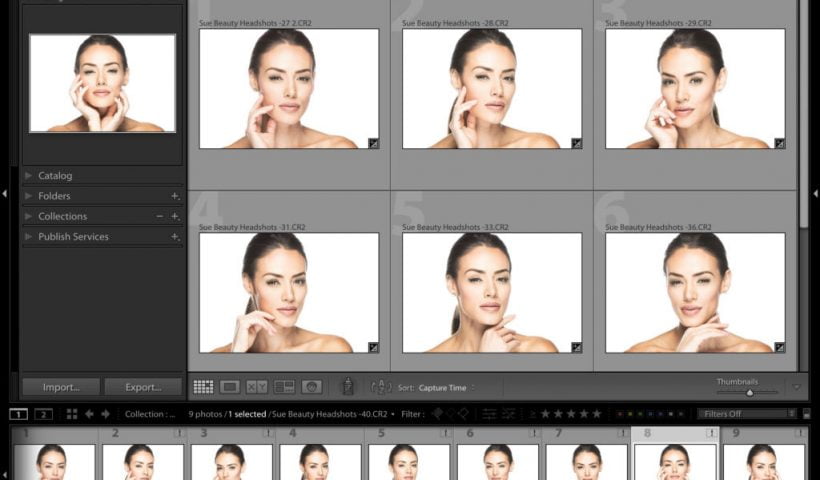Toggle the filter lock switch
820x480 pixels.
tap(807, 414)
